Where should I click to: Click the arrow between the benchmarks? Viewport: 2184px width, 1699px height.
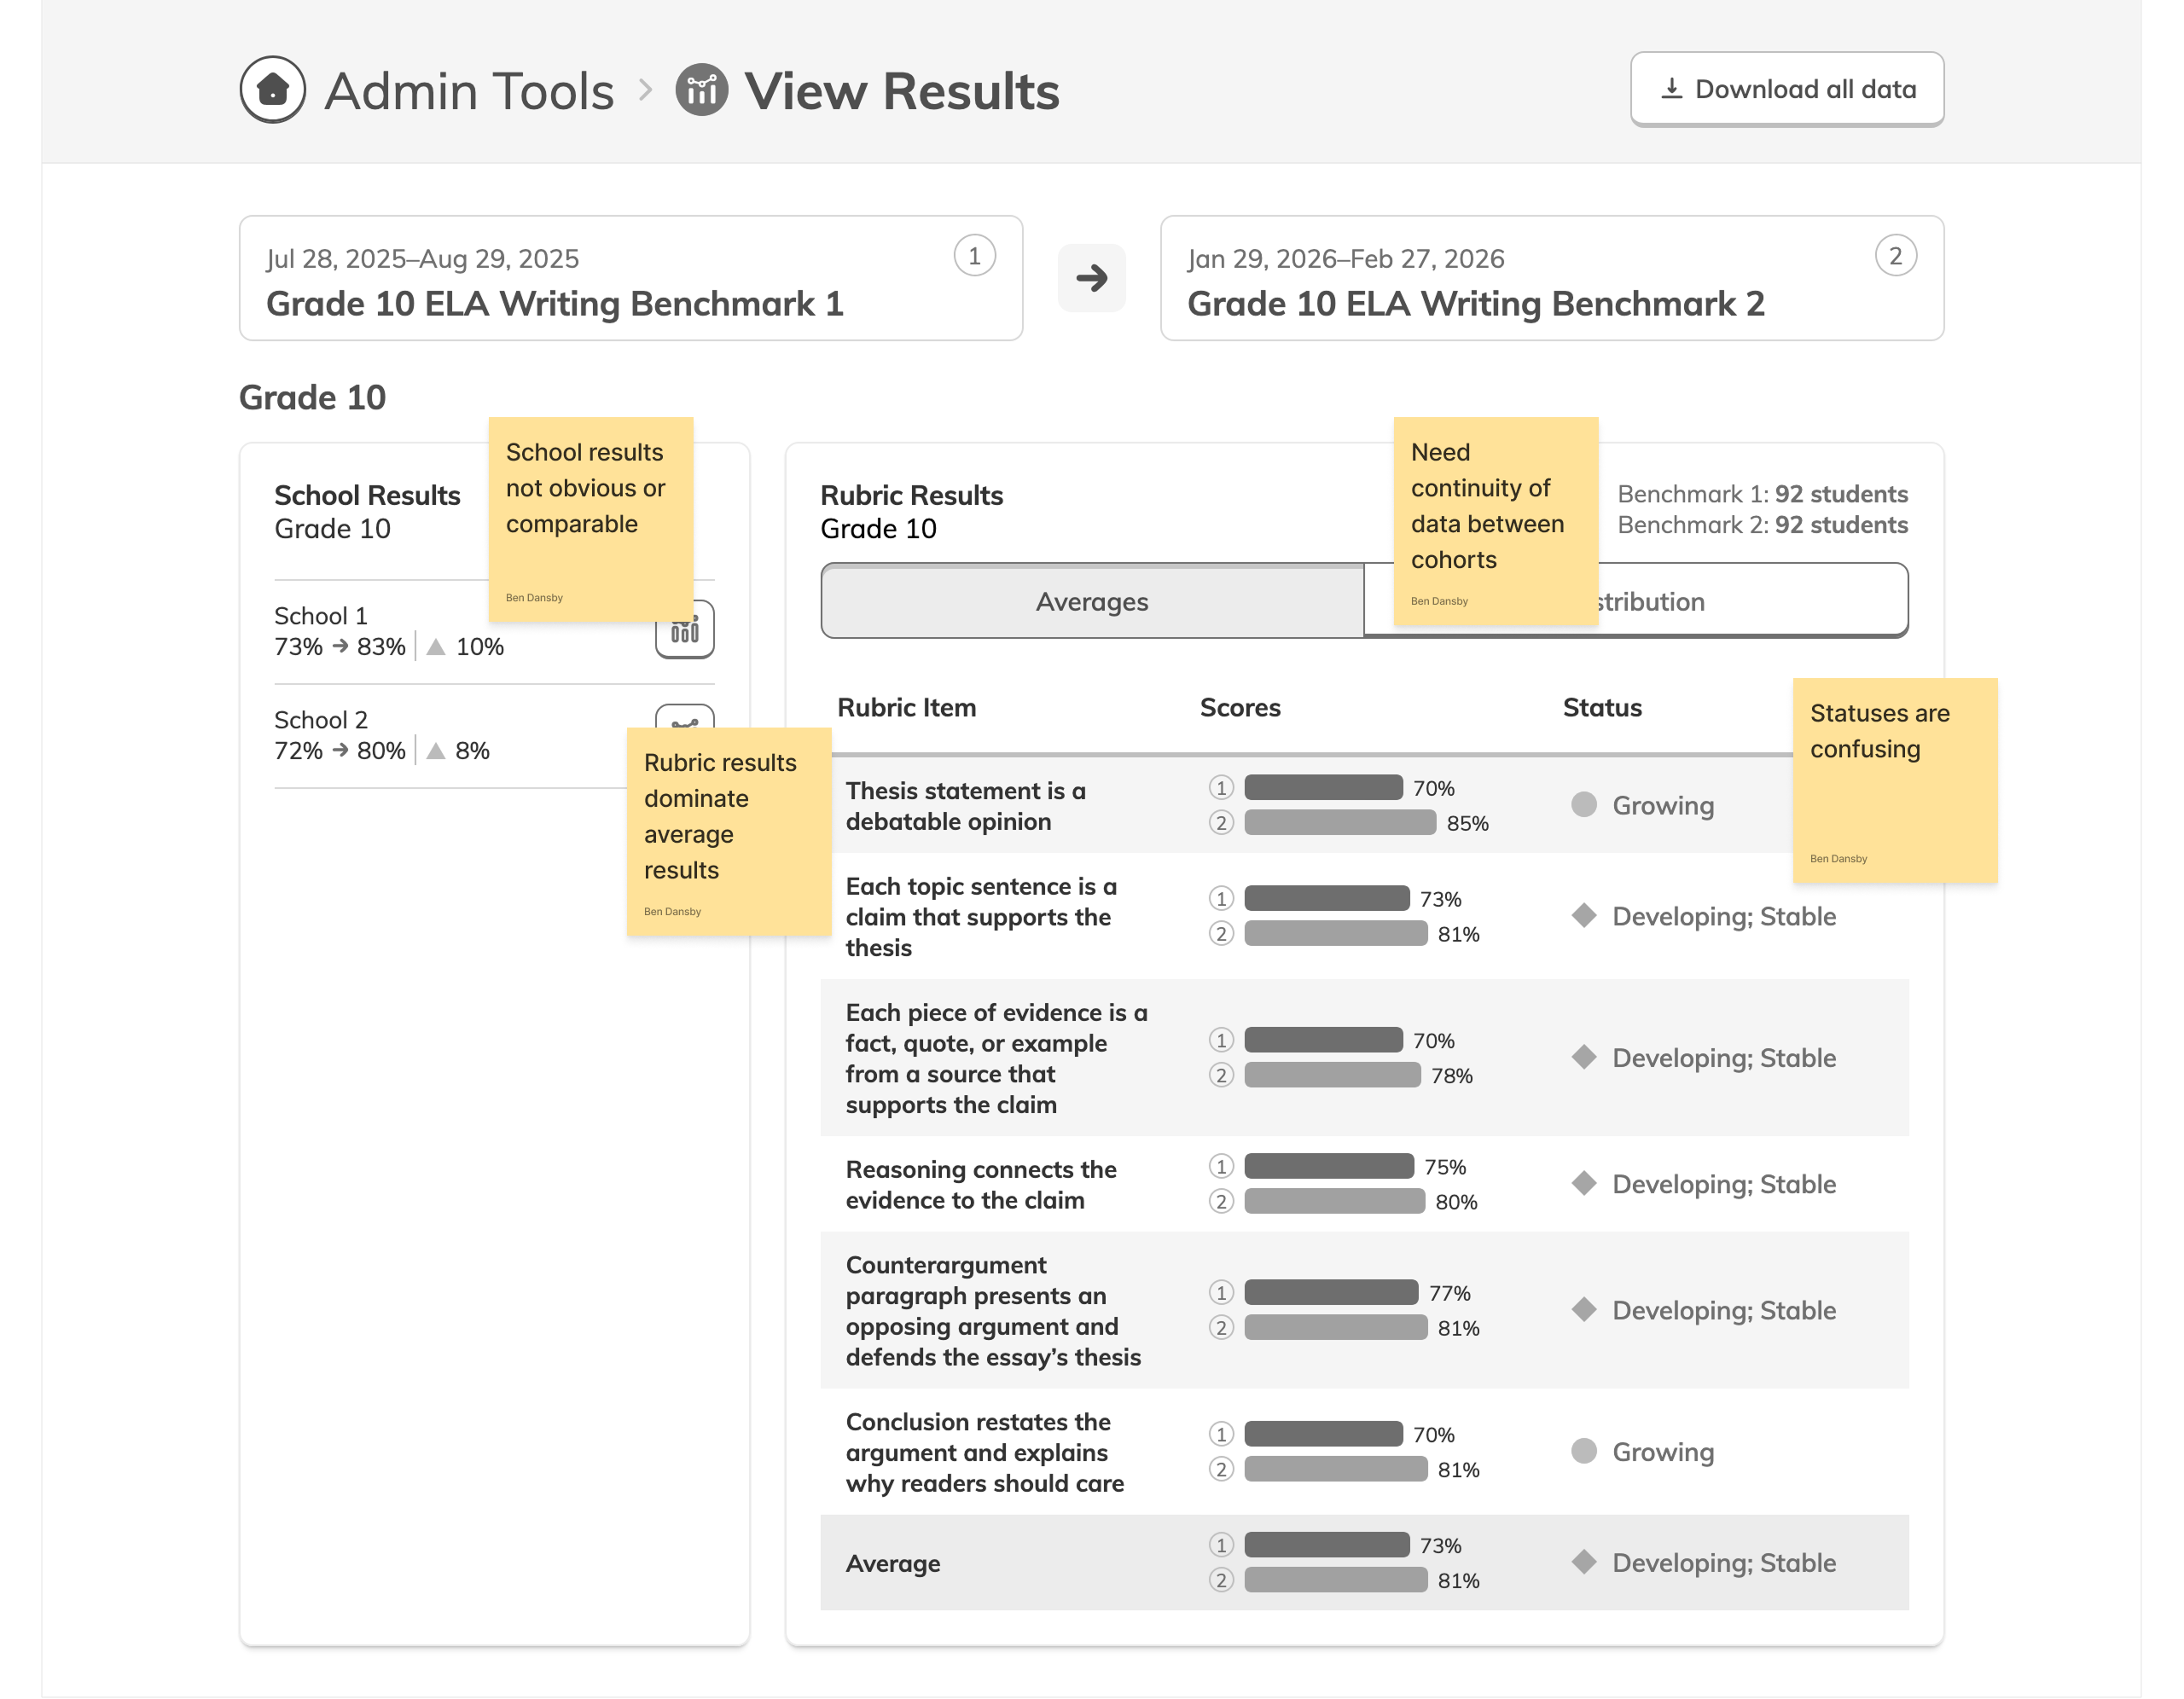1091,278
